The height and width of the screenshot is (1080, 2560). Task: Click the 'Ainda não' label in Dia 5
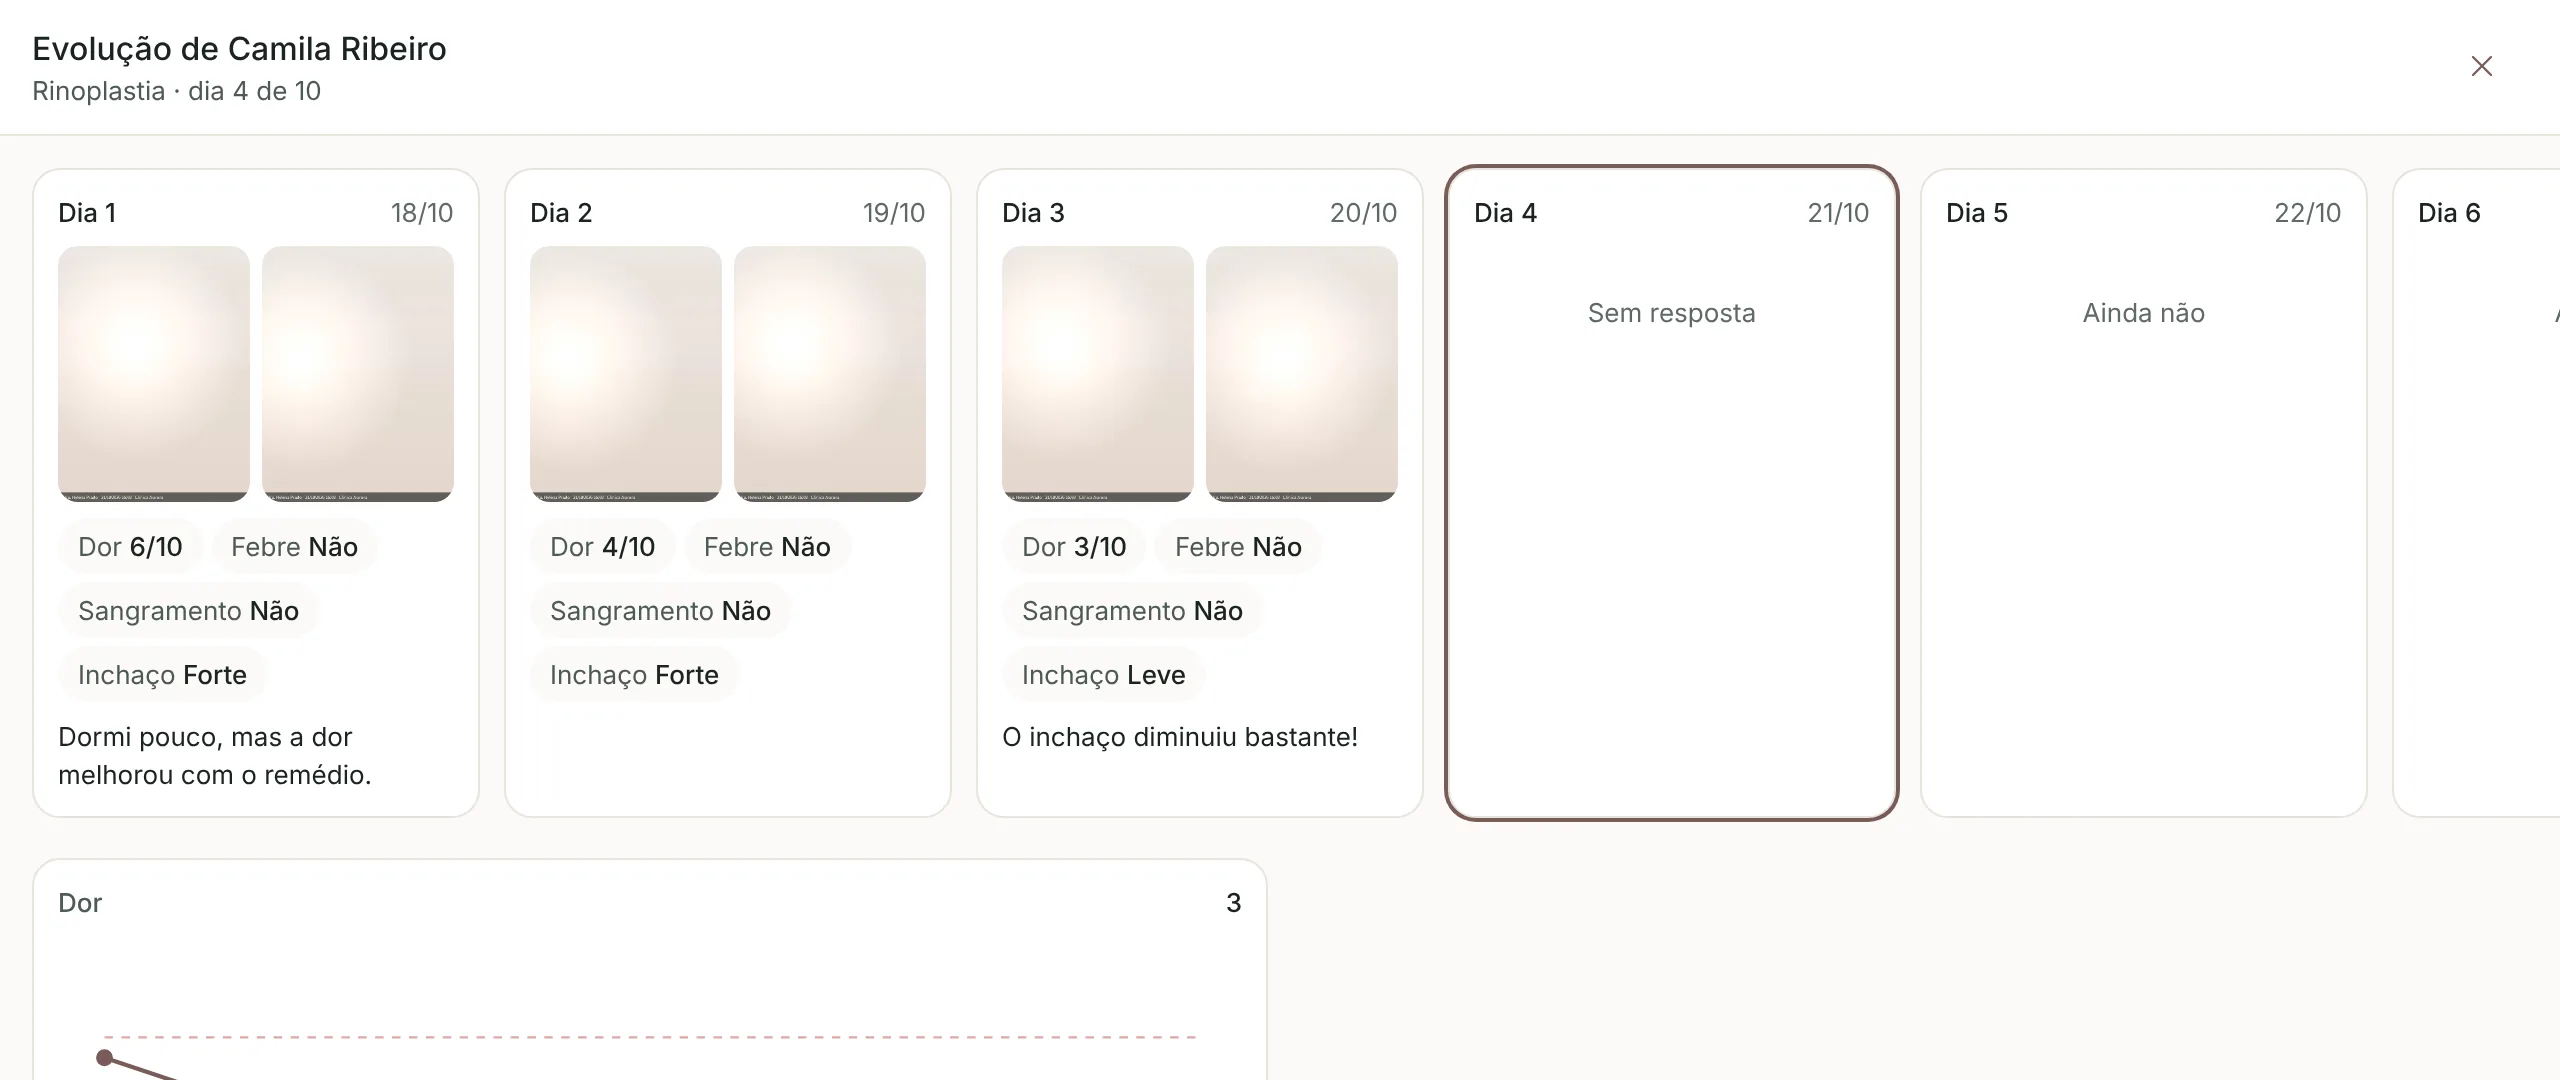point(2144,313)
